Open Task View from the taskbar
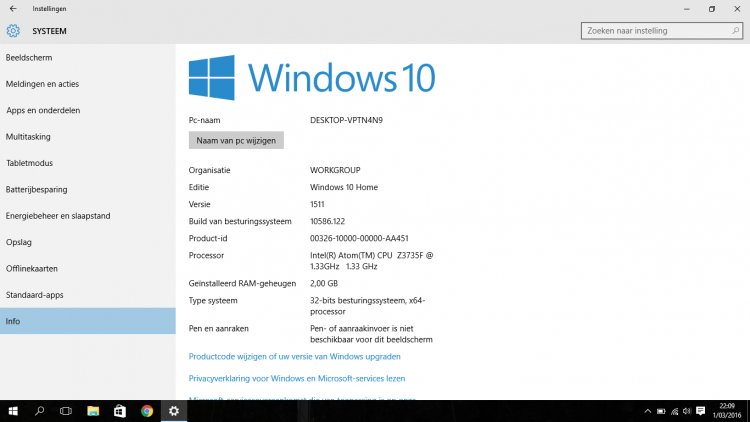 point(66,411)
